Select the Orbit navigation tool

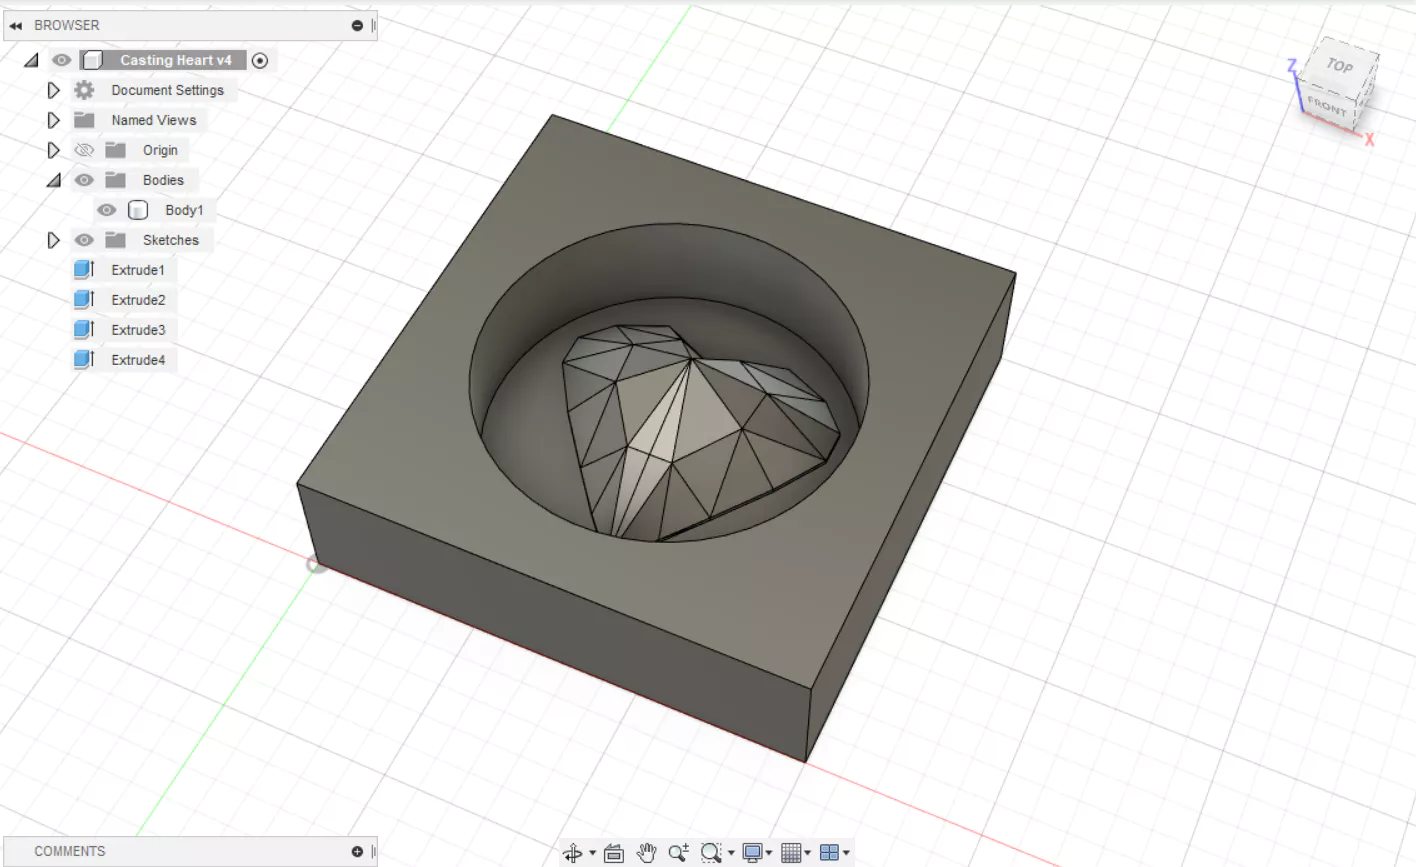click(x=572, y=853)
